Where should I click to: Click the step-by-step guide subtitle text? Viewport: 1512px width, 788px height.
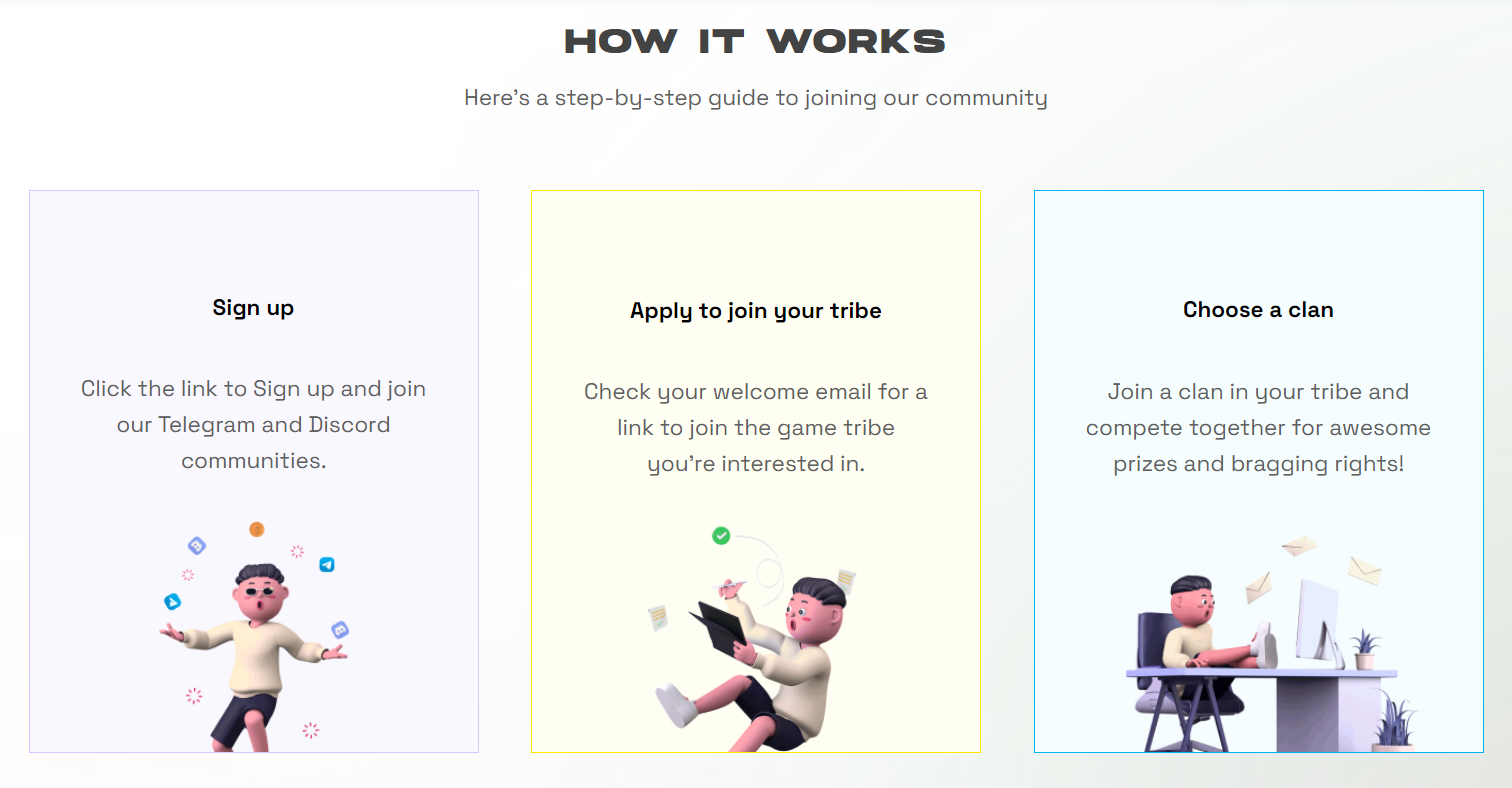pos(756,98)
